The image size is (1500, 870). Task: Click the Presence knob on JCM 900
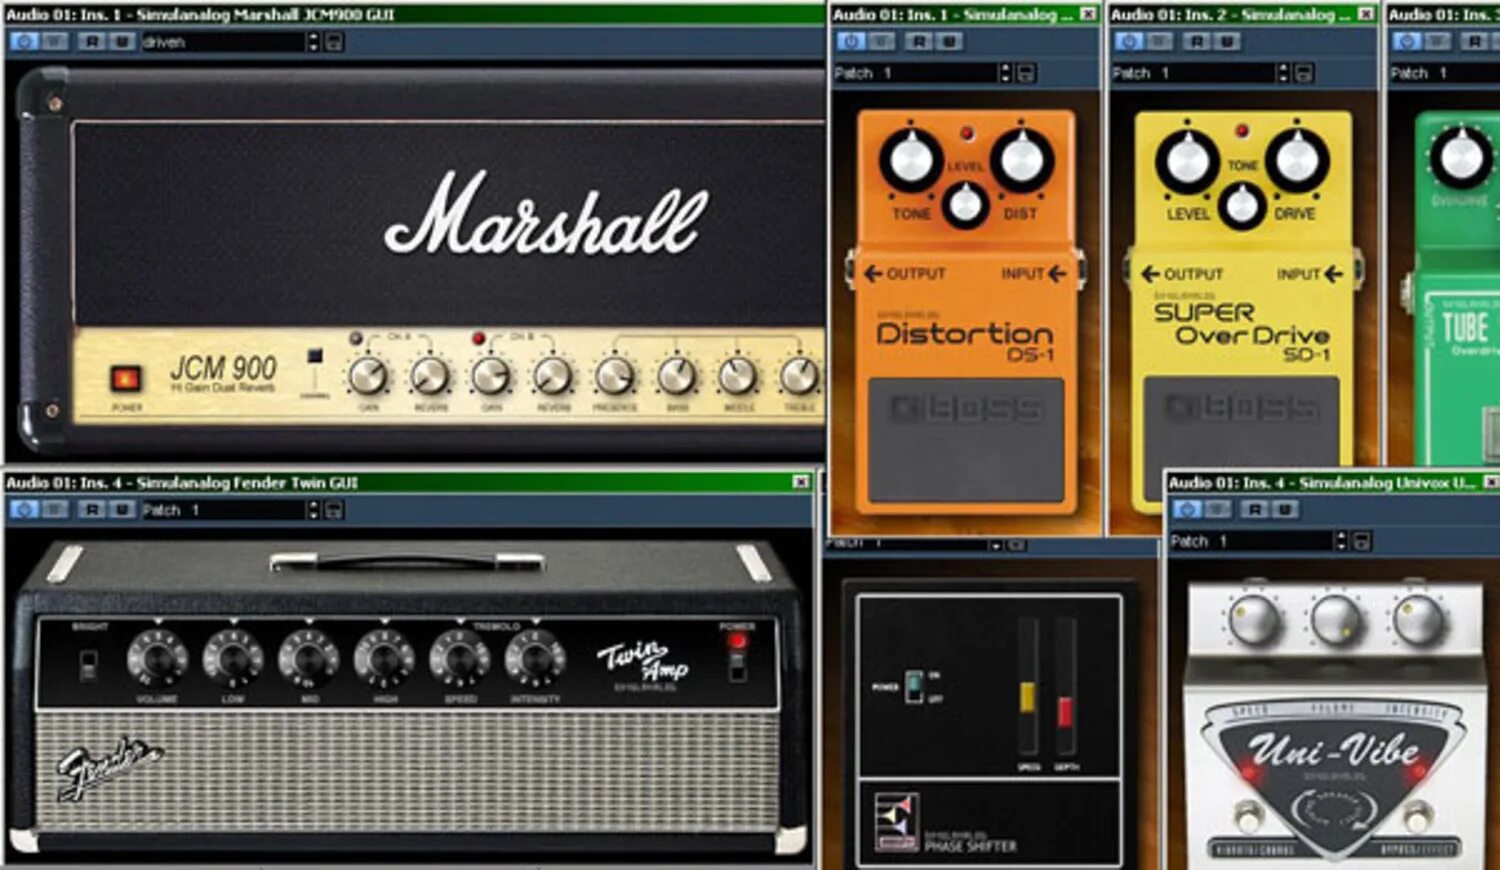click(x=614, y=376)
